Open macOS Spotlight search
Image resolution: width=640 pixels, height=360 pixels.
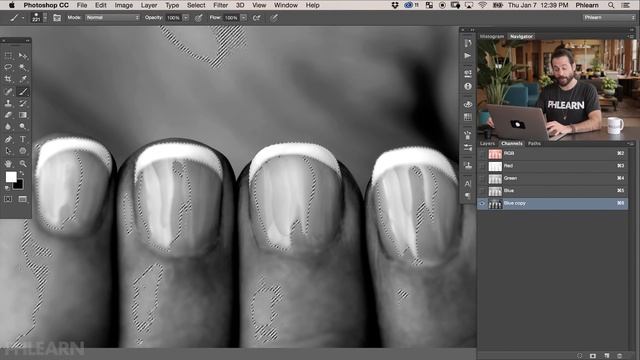(x=611, y=5)
